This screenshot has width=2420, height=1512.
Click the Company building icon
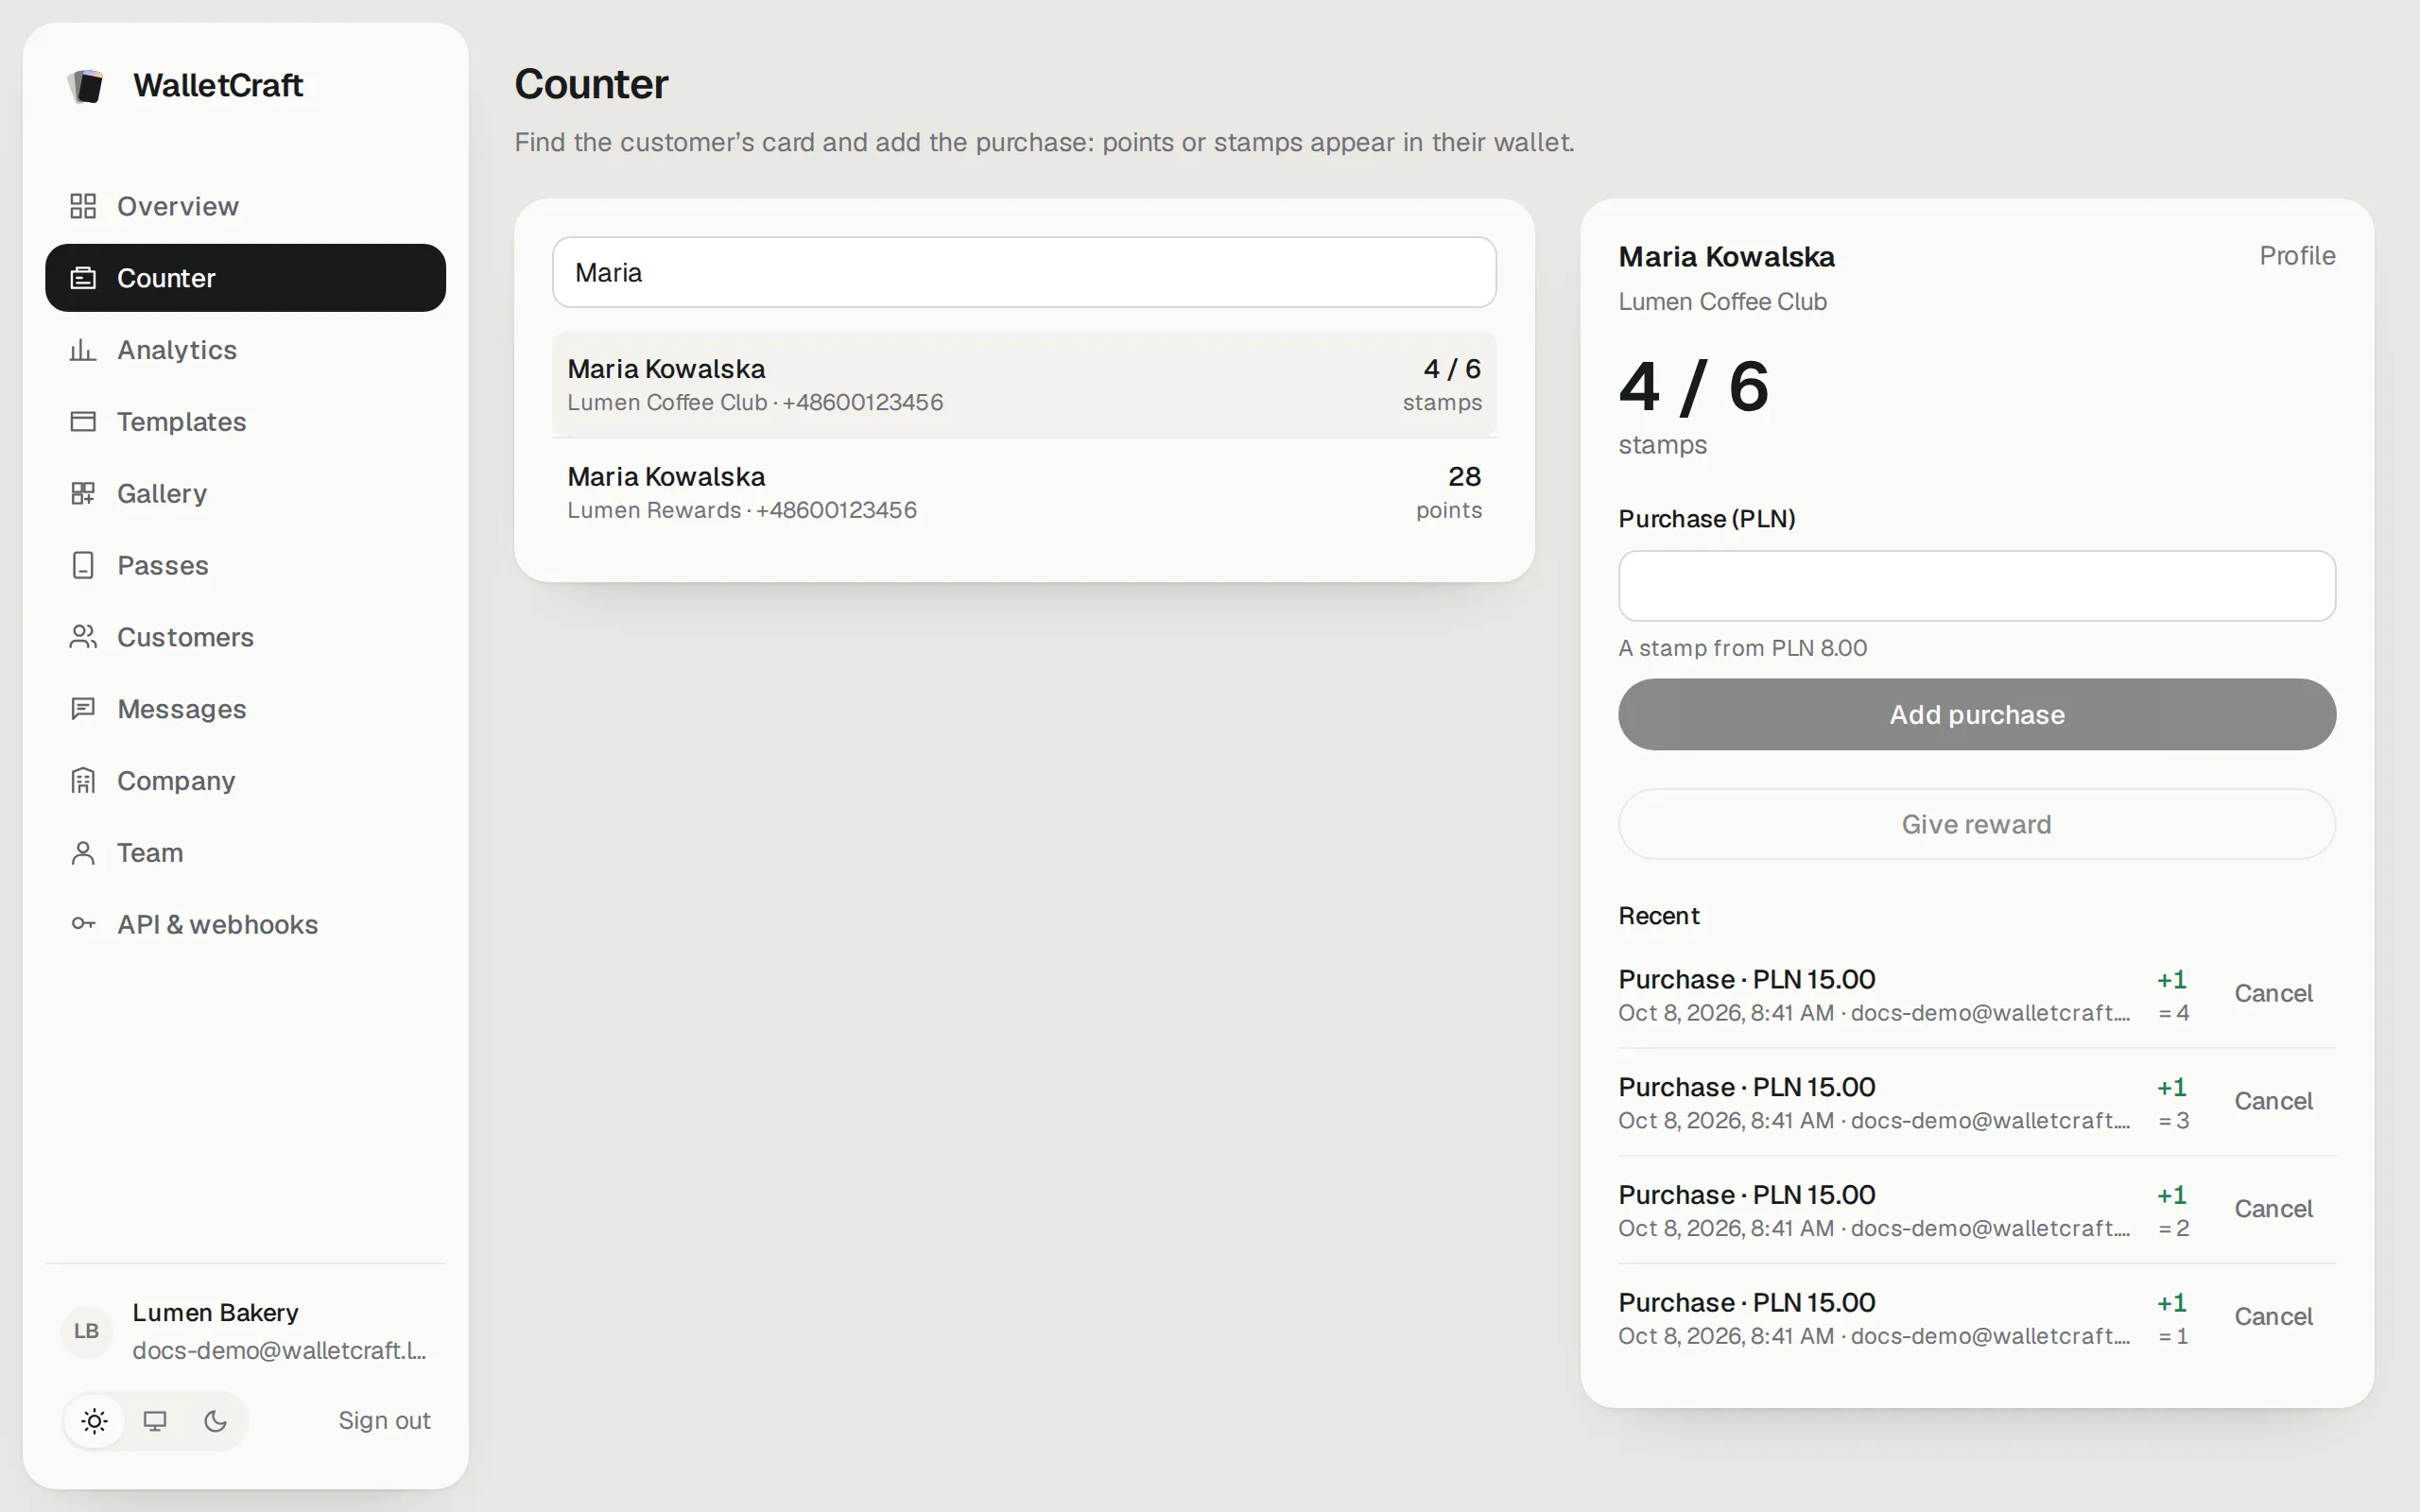pos(83,781)
